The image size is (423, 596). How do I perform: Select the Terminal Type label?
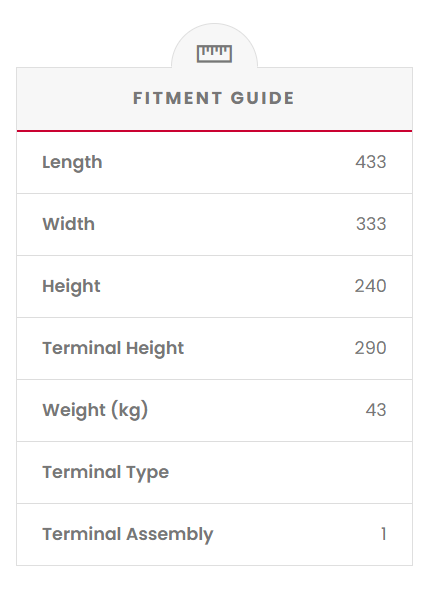coord(106,472)
